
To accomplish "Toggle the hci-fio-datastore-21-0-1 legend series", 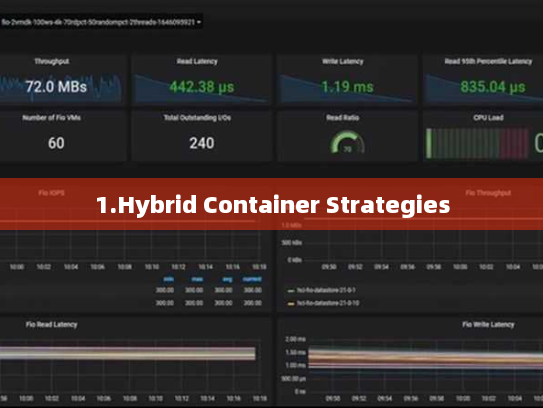I will (x=326, y=290).
